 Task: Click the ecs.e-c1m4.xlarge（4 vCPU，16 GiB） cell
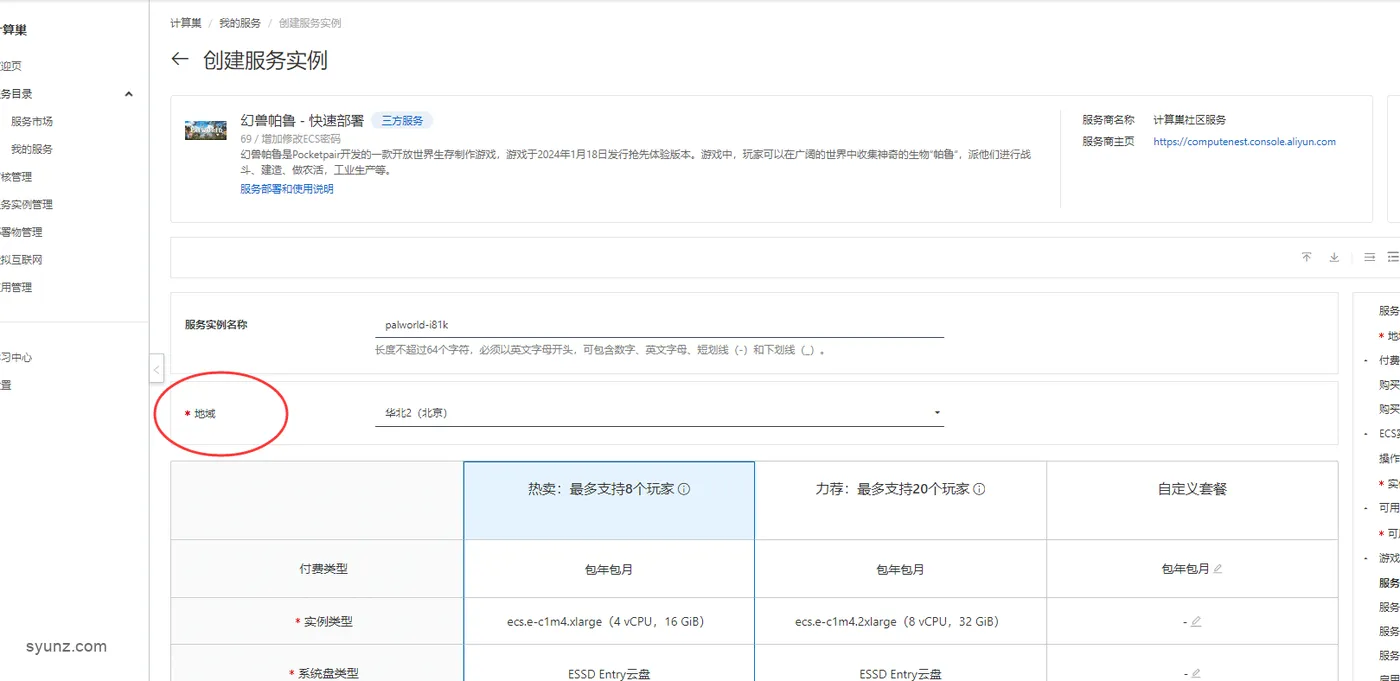click(x=609, y=622)
